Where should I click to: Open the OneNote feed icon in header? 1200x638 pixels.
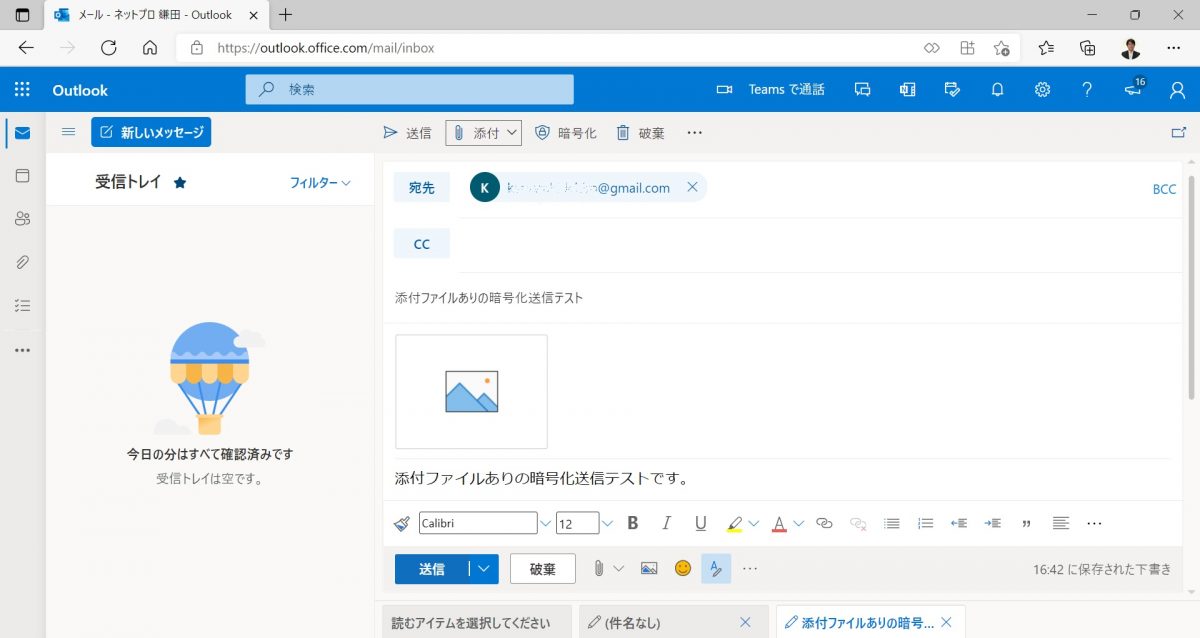click(x=907, y=89)
